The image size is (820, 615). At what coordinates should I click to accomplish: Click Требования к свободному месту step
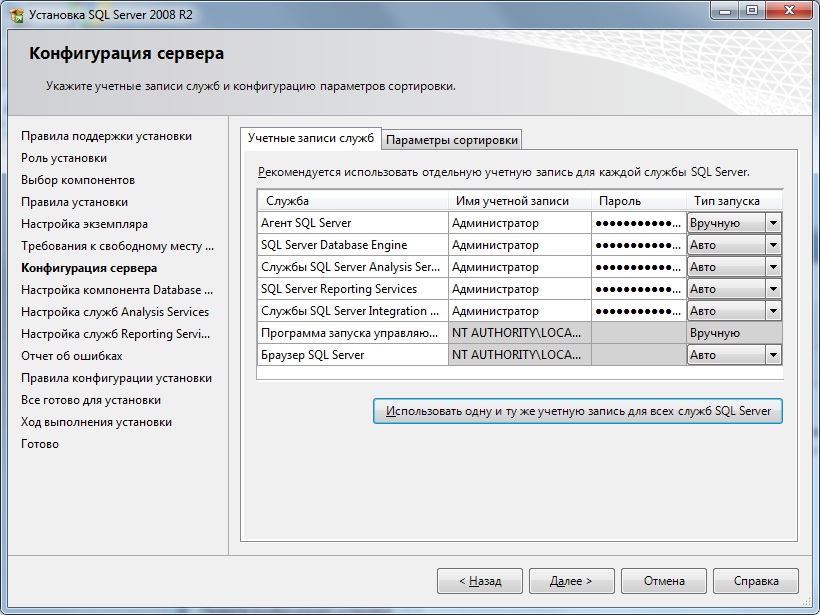point(117,246)
